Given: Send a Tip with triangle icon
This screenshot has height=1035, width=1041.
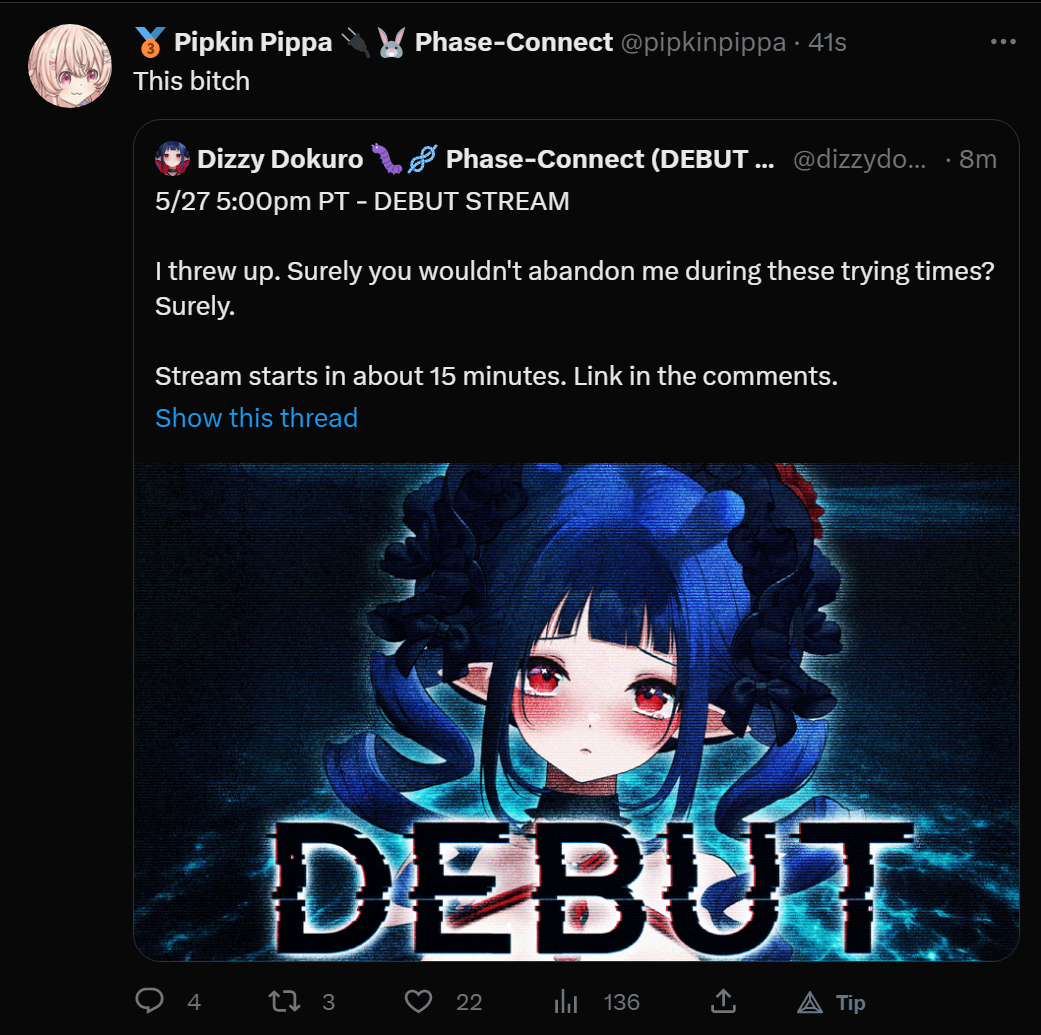Looking at the screenshot, I should pos(831,1002).
